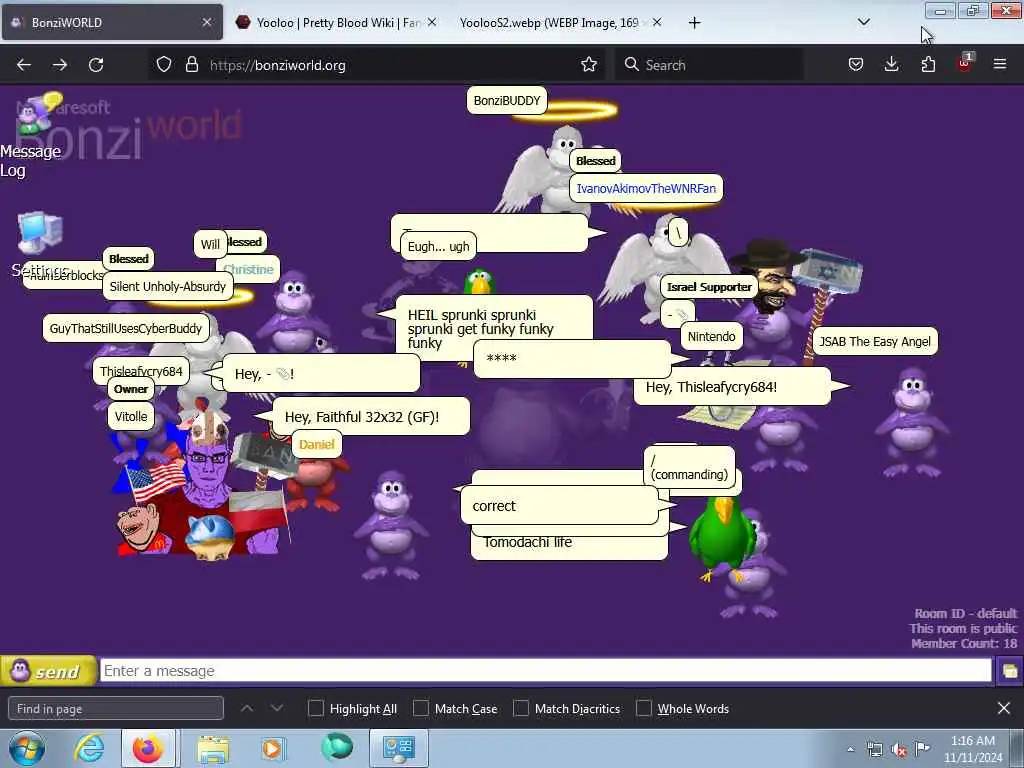This screenshot has height=768, width=1024.
Task: Enable the Whole Words checkbox
Action: (643, 709)
